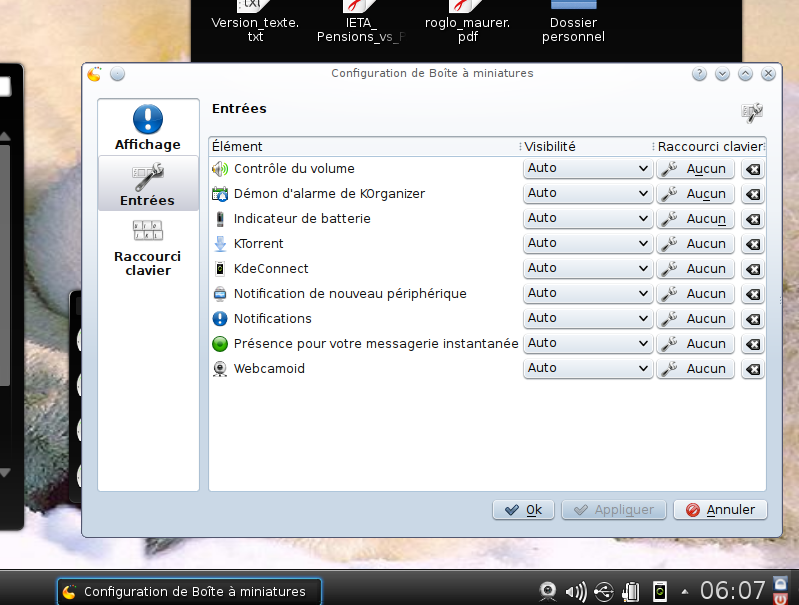Select Version_texte.txt desktop file

tap(255, 23)
